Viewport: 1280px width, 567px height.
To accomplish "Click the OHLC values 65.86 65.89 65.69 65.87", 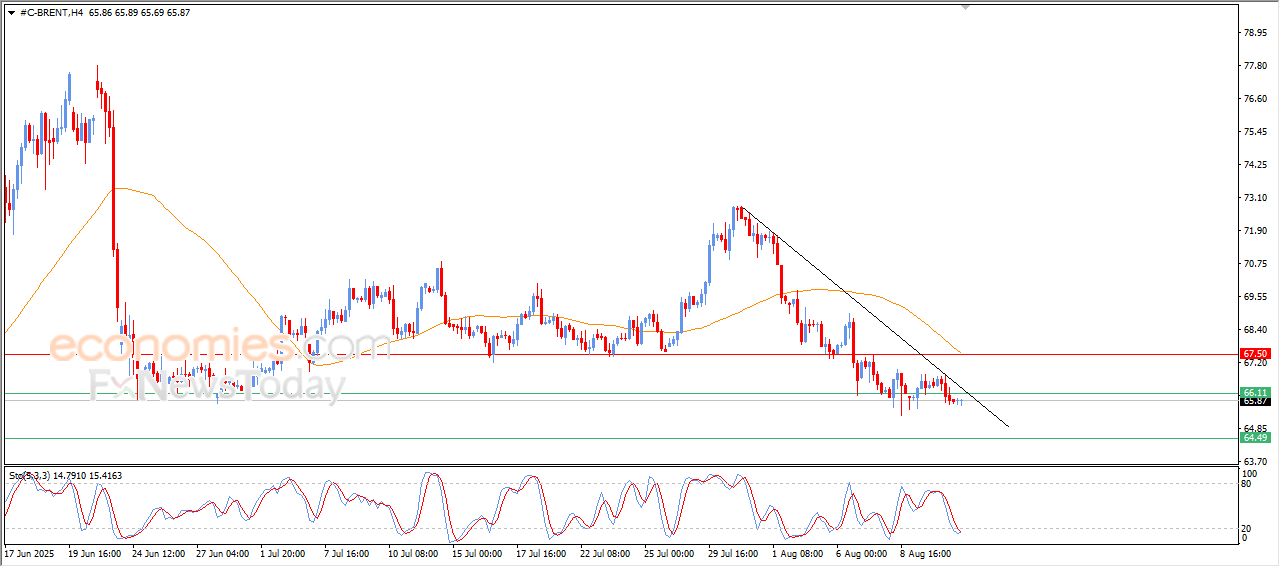I will click(139, 12).
